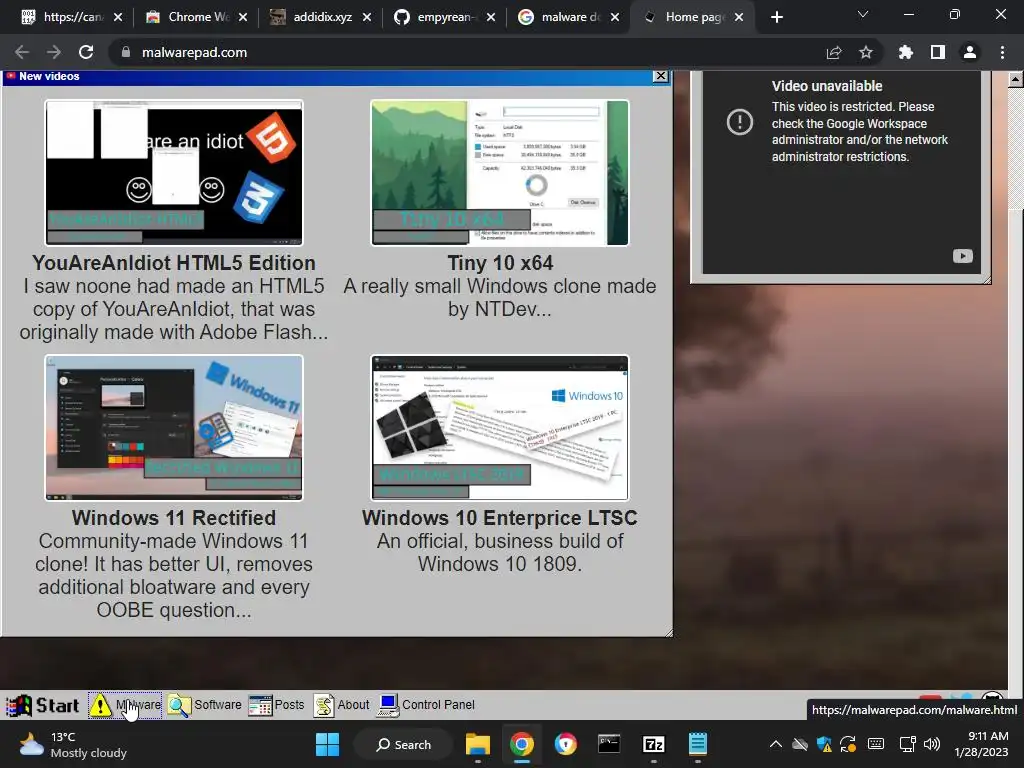The image size is (1024, 768).
Task: View site information via the lock icon
Action: coord(126,52)
